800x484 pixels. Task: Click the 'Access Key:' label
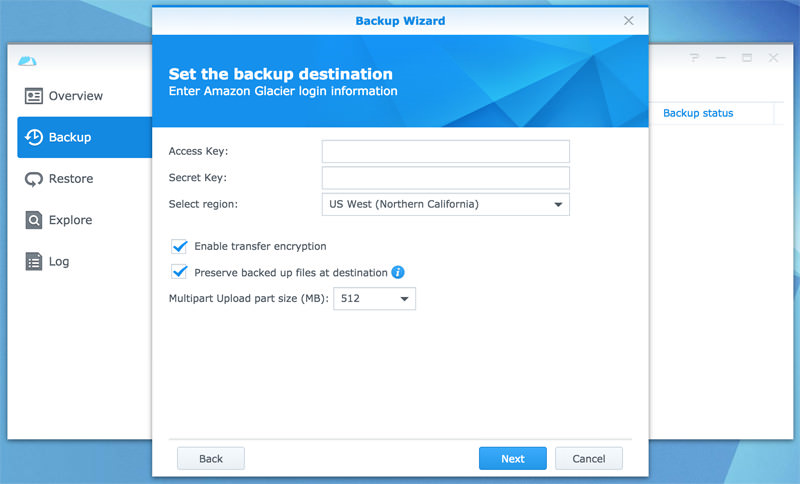click(x=198, y=151)
